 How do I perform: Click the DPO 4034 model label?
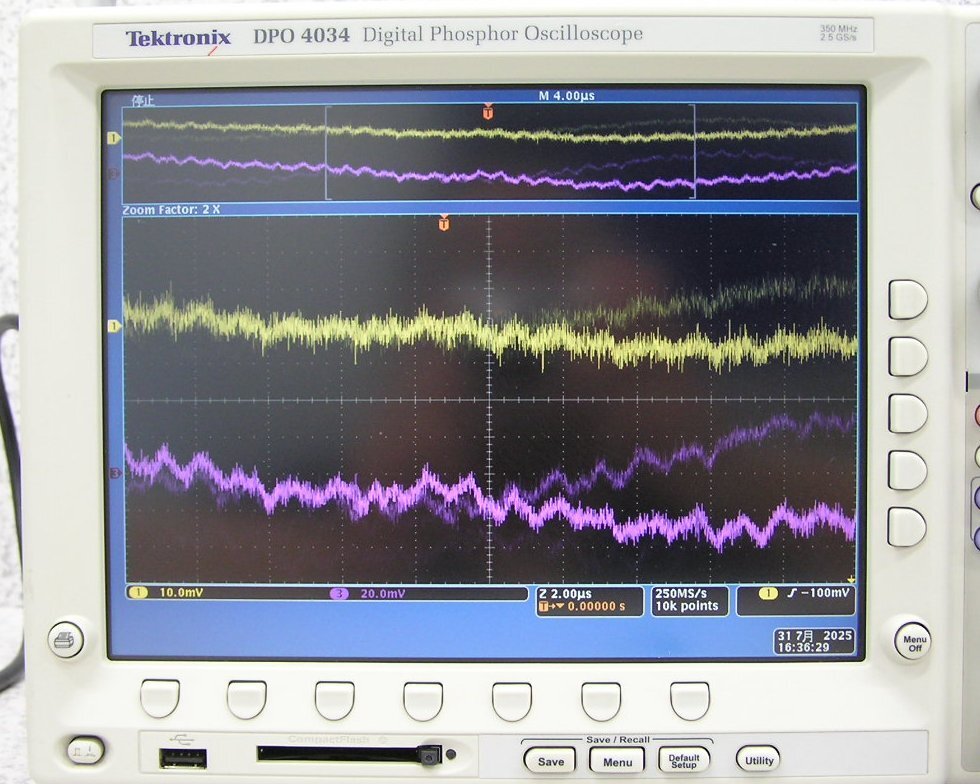point(301,35)
